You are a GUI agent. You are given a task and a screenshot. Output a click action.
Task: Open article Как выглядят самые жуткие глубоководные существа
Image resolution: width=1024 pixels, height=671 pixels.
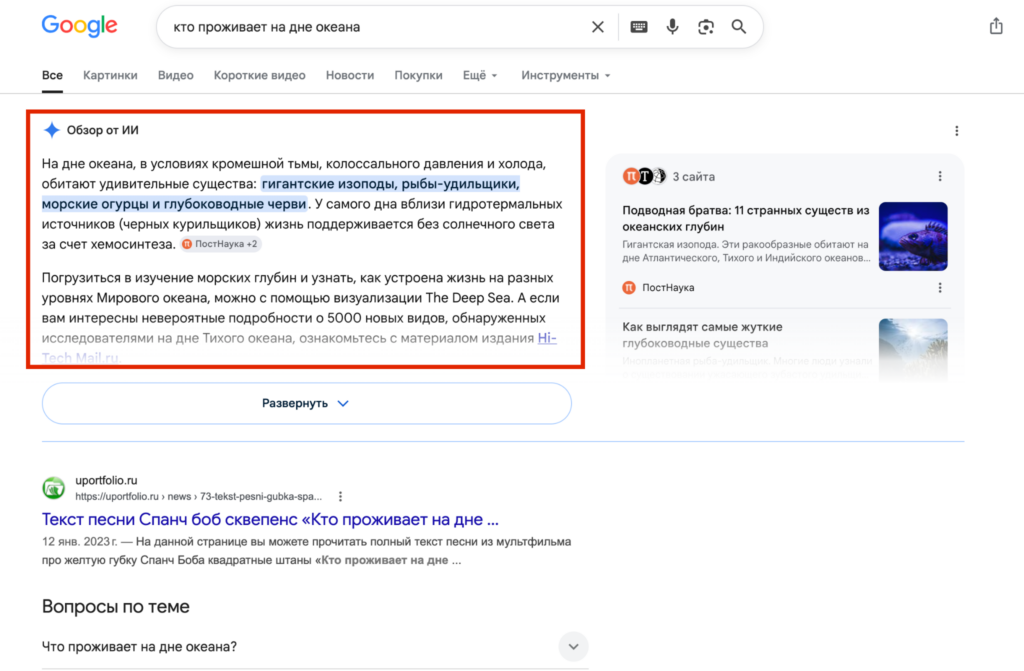pos(702,335)
